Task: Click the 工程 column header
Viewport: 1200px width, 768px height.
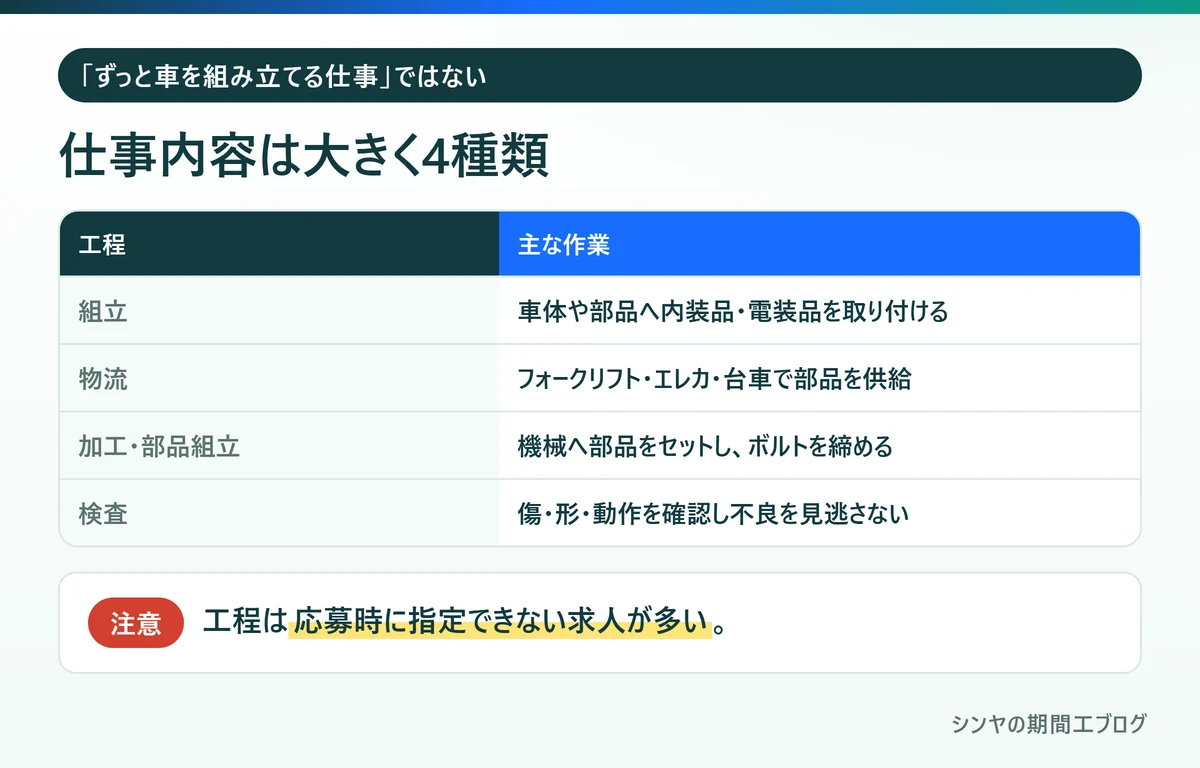Action: (279, 244)
